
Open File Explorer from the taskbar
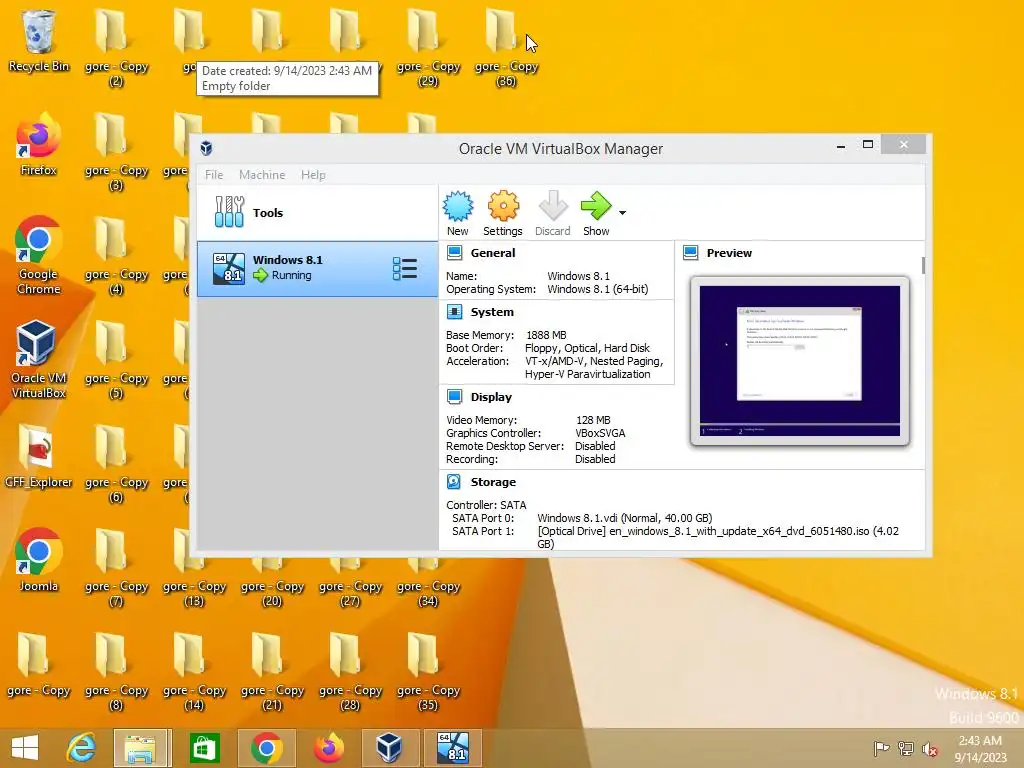coord(142,748)
